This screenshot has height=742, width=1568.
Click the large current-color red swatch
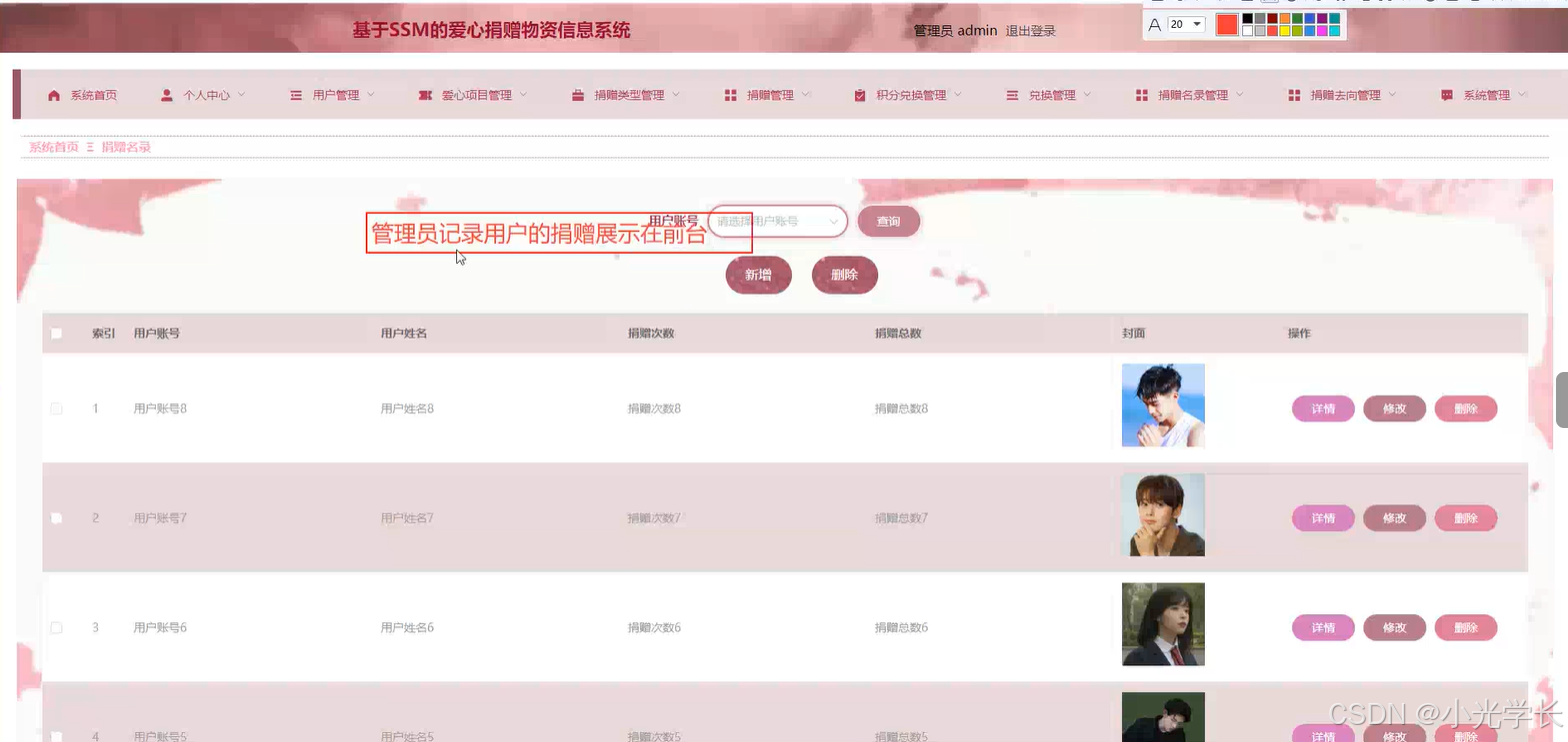pyautogui.click(x=1227, y=24)
